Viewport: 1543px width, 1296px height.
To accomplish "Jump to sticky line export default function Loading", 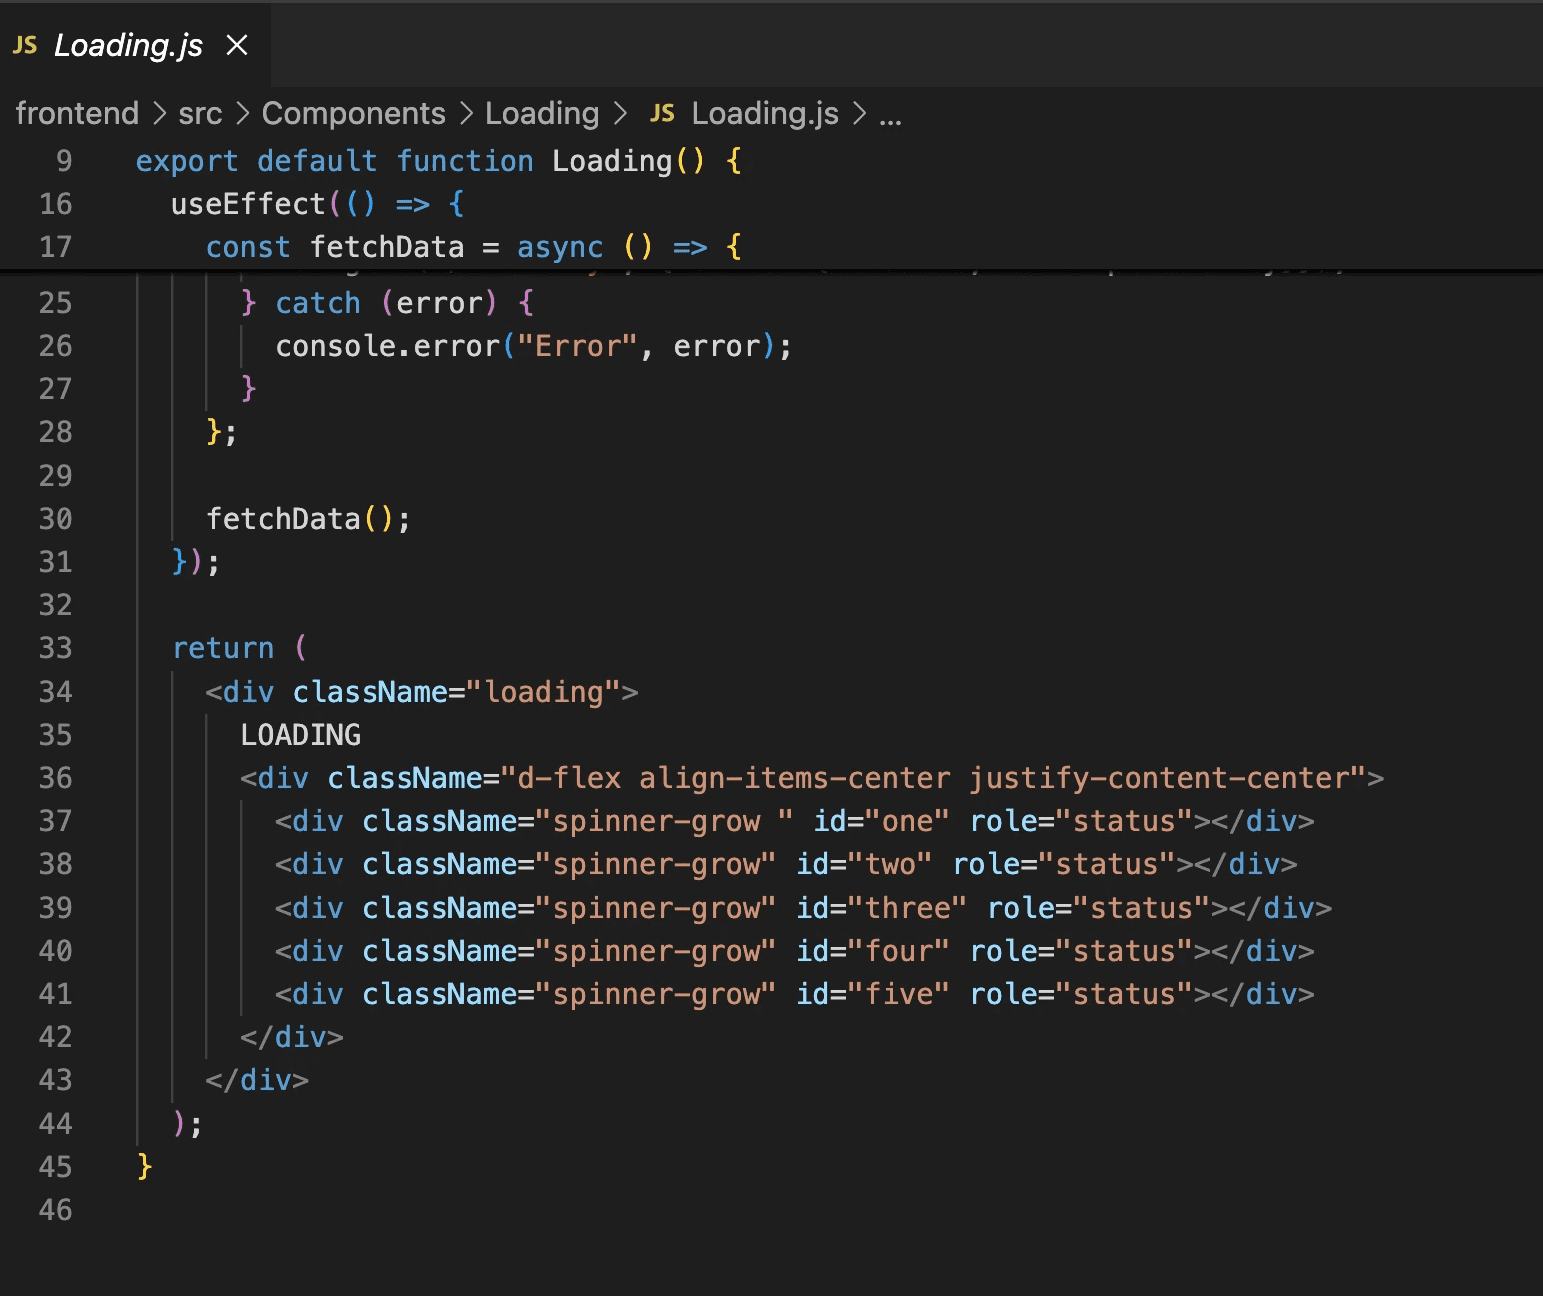I will click(438, 161).
